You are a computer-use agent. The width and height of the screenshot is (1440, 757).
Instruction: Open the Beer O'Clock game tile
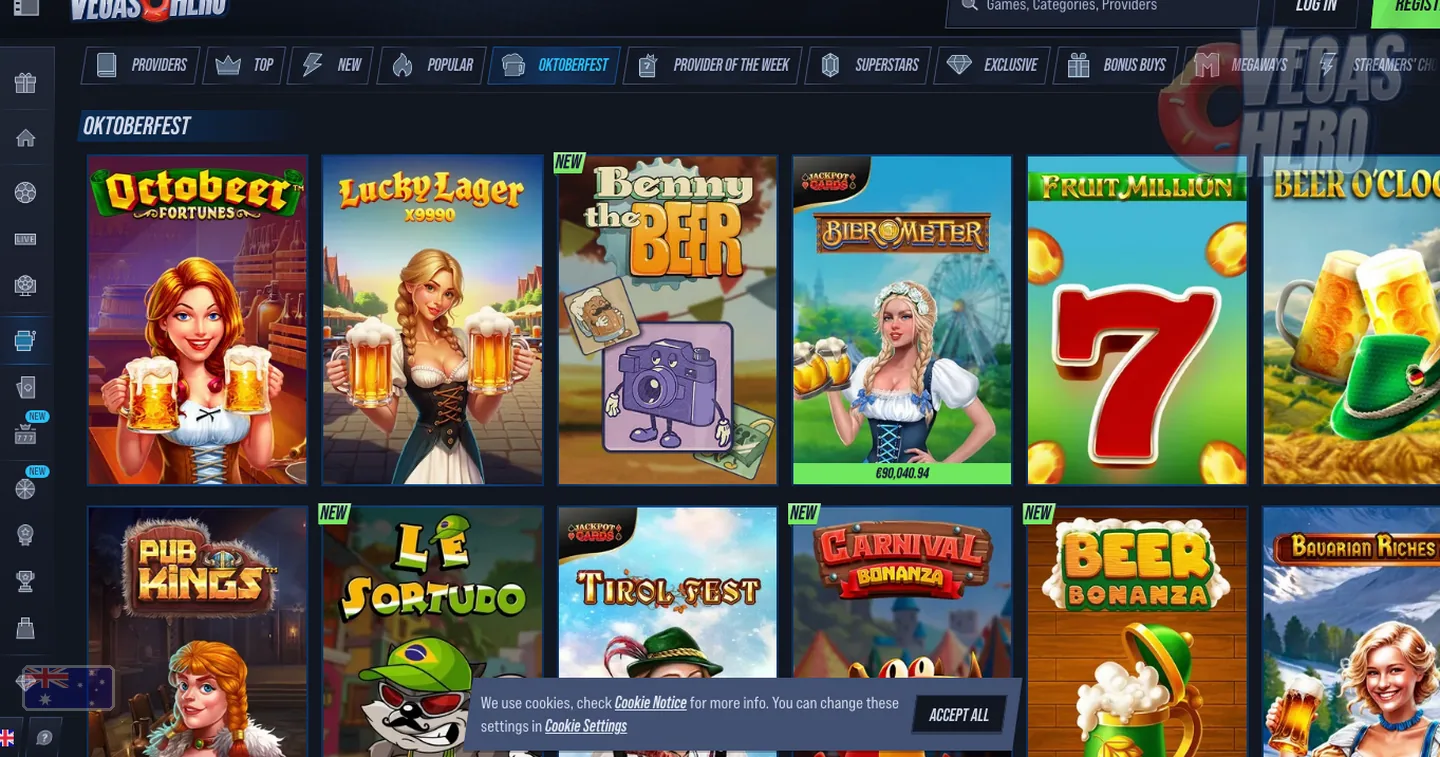click(x=1352, y=320)
